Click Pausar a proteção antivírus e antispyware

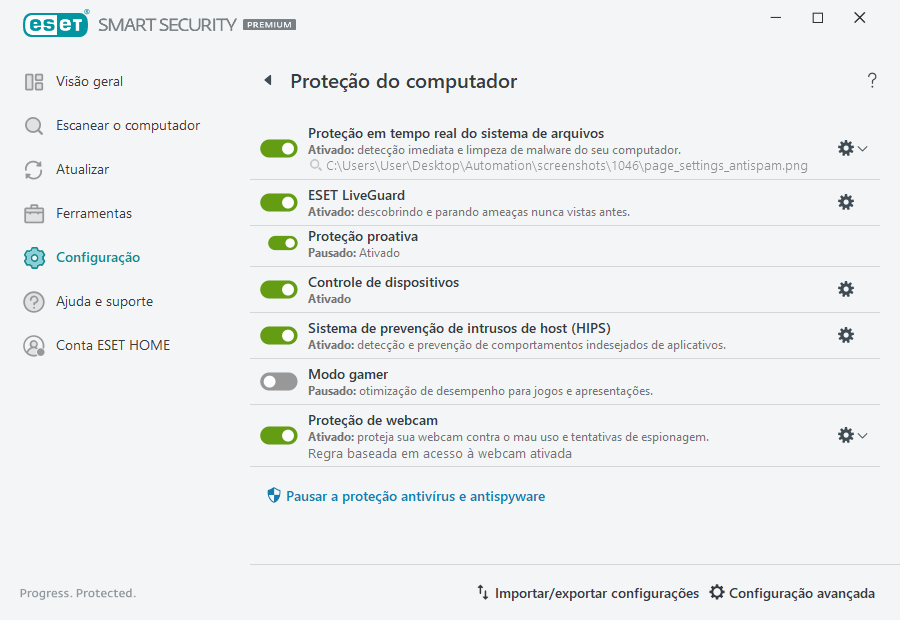tap(413, 495)
